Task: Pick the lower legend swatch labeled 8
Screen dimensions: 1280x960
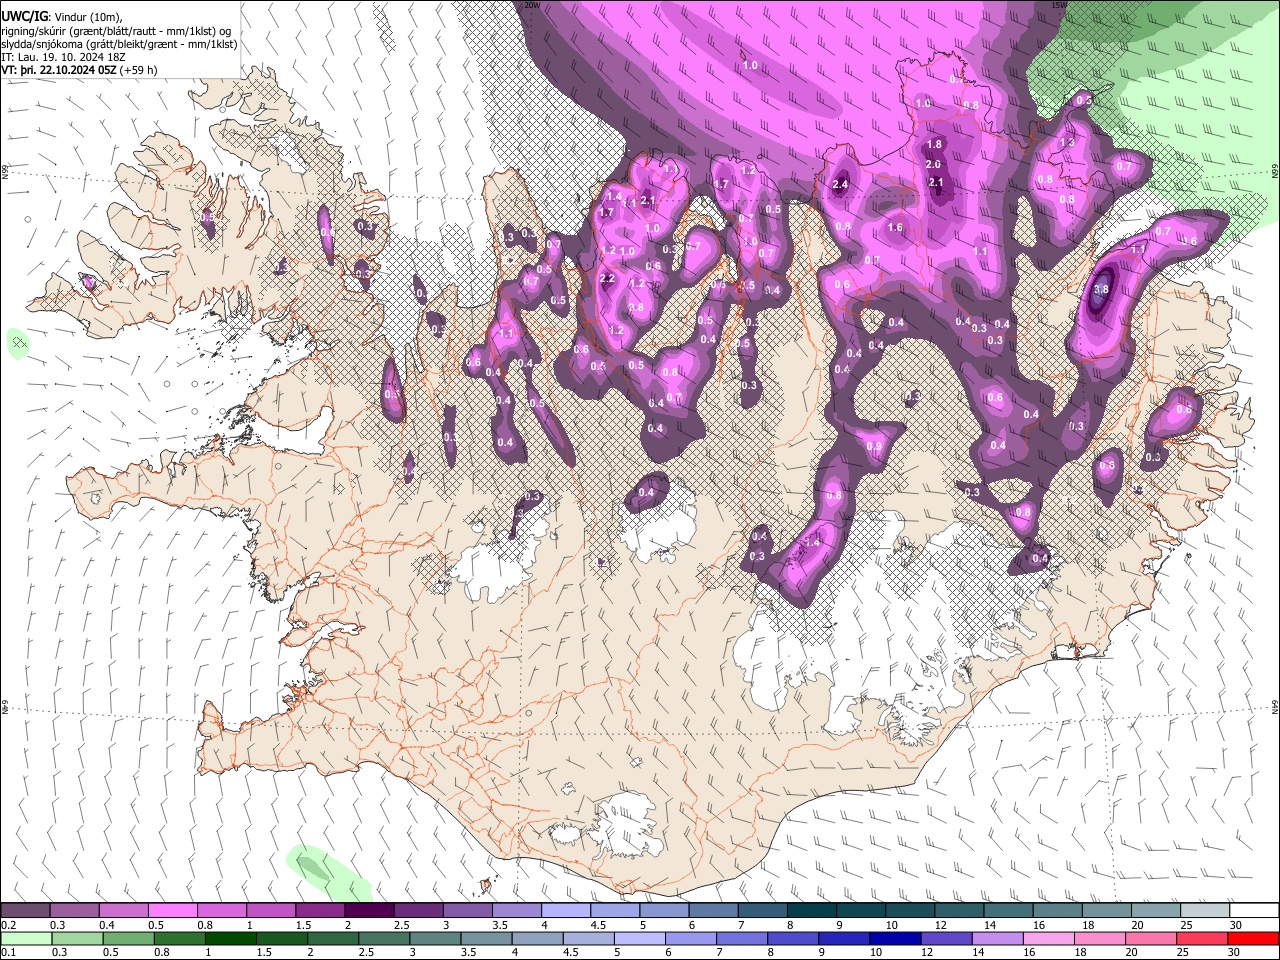Action: tap(793, 938)
